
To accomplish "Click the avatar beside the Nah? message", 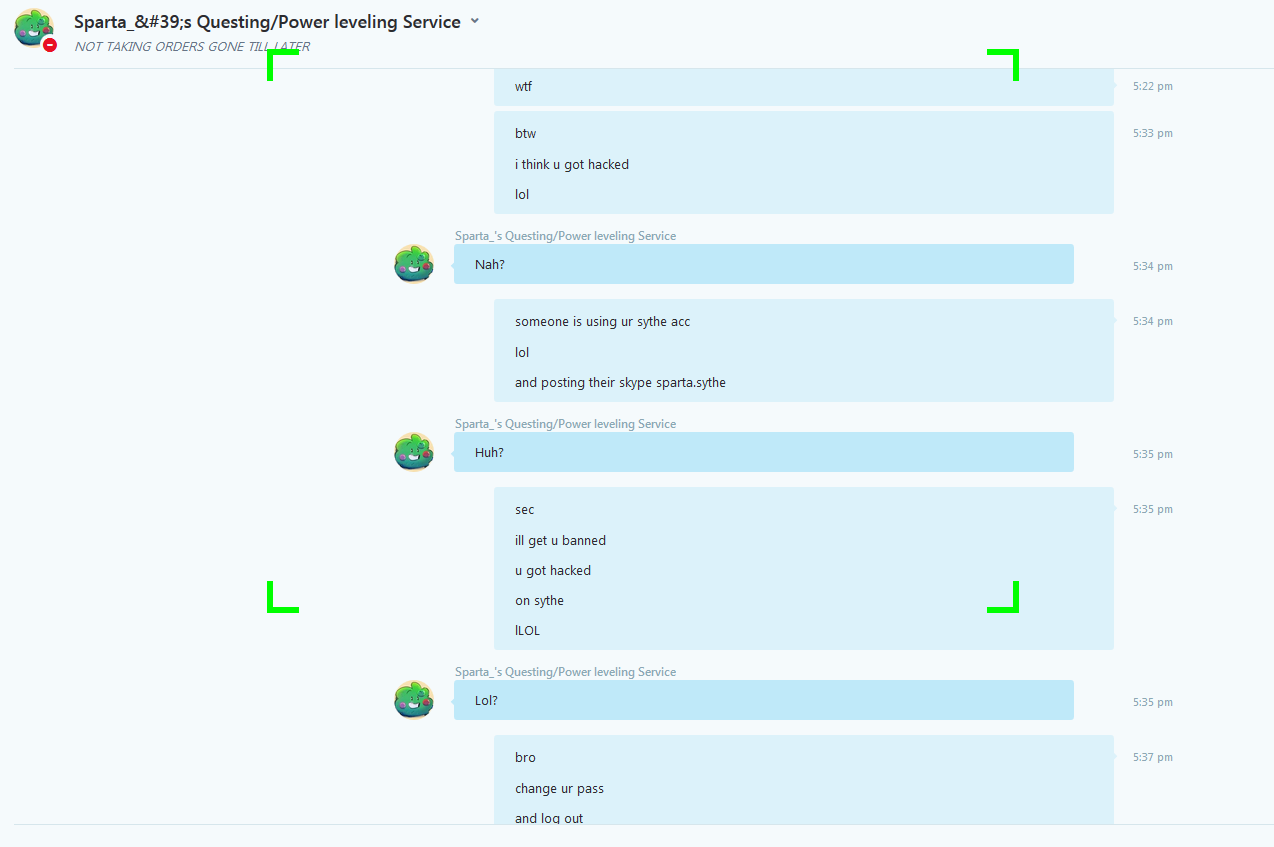I will (x=414, y=264).
